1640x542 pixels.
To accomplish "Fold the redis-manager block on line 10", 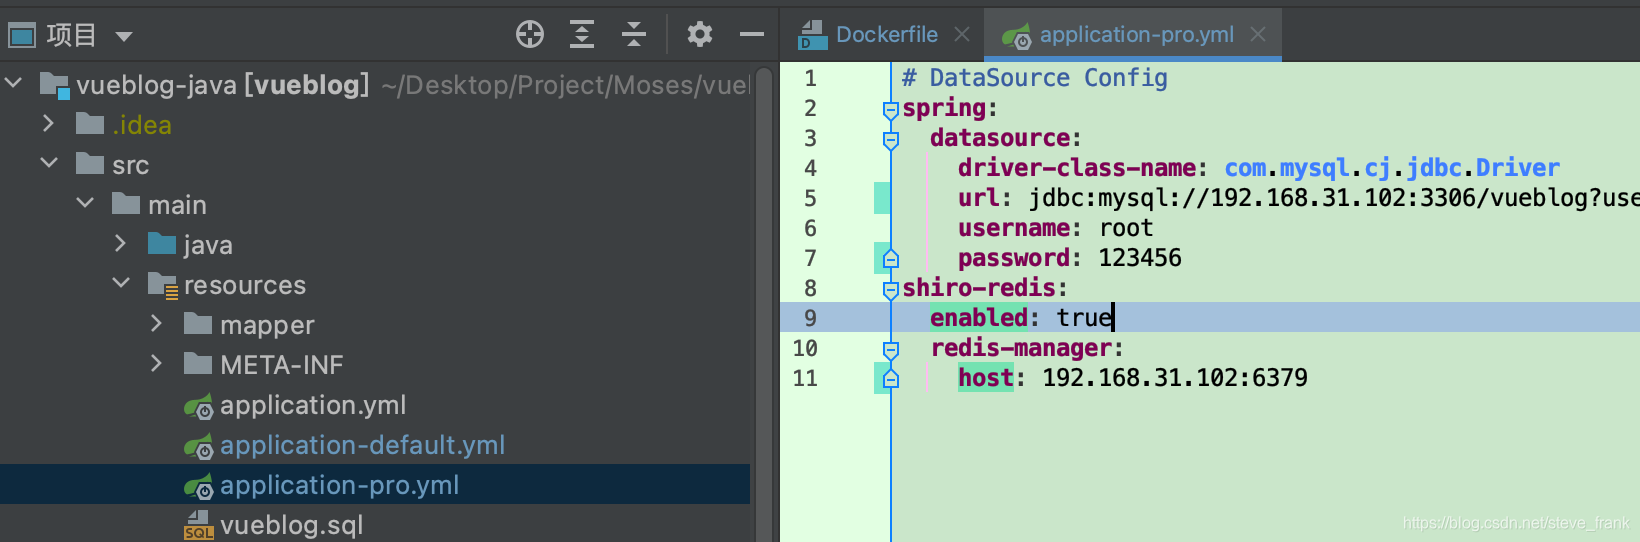I will pos(891,349).
